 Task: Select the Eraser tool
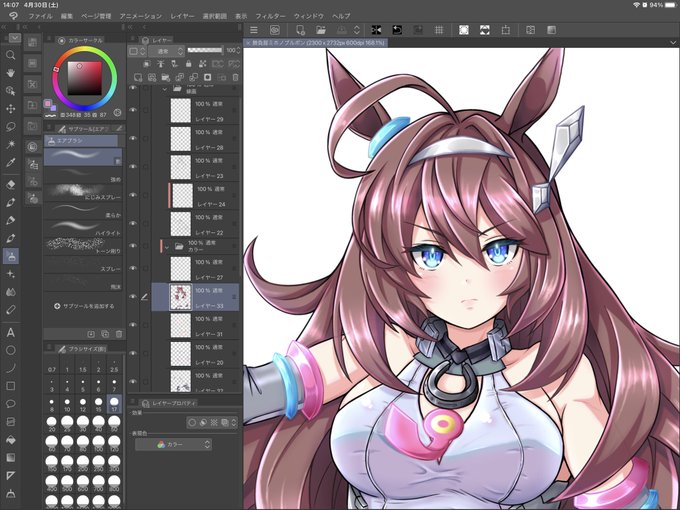(x=11, y=184)
